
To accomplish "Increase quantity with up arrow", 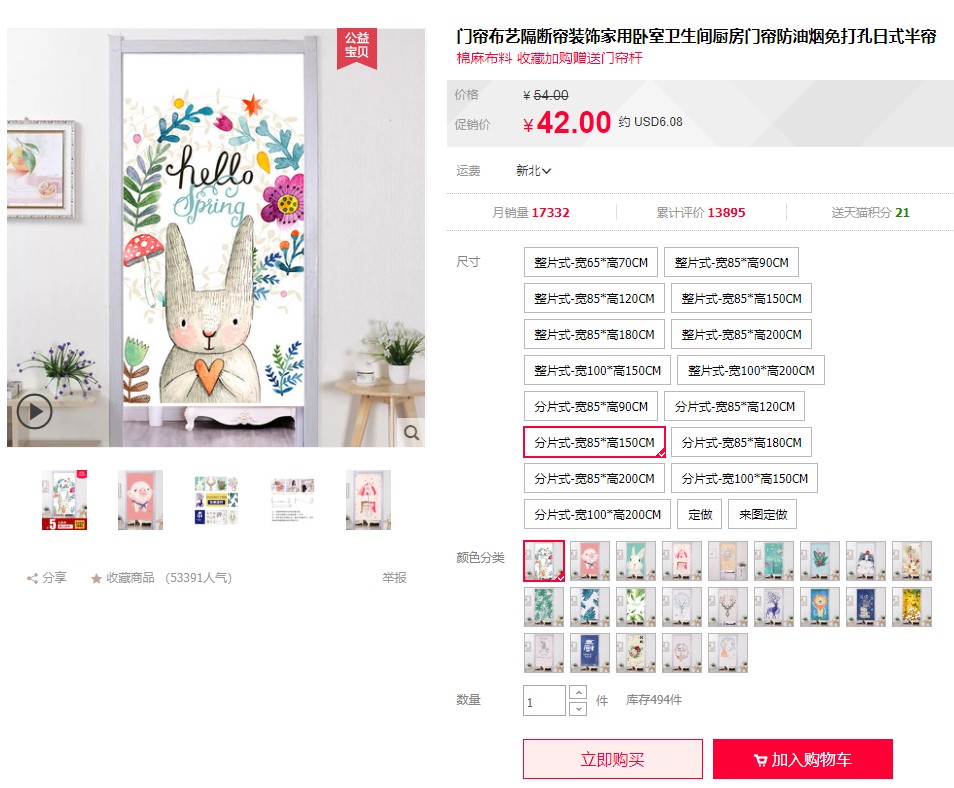I will [578, 692].
